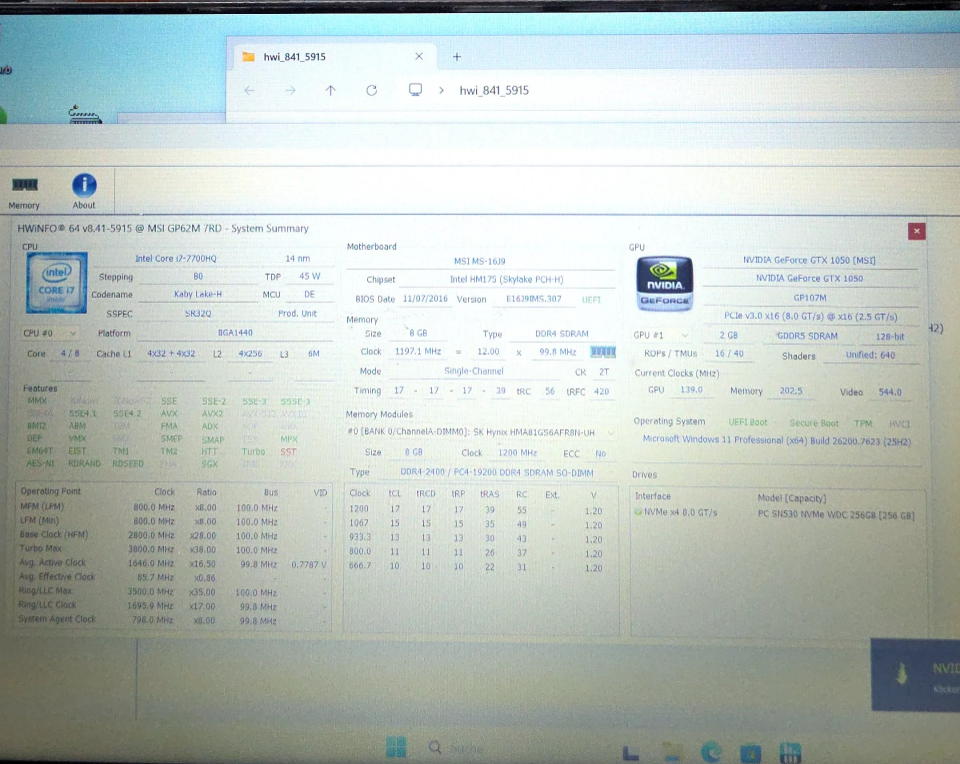Click the taskbar search box
The height and width of the screenshot is (764, 960).
pyautogui.click(x=458, y=747)
